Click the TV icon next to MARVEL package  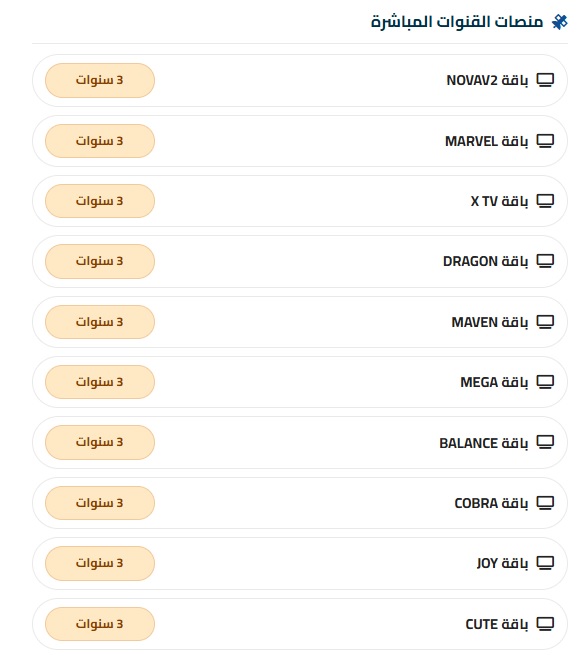click(545, 141)
